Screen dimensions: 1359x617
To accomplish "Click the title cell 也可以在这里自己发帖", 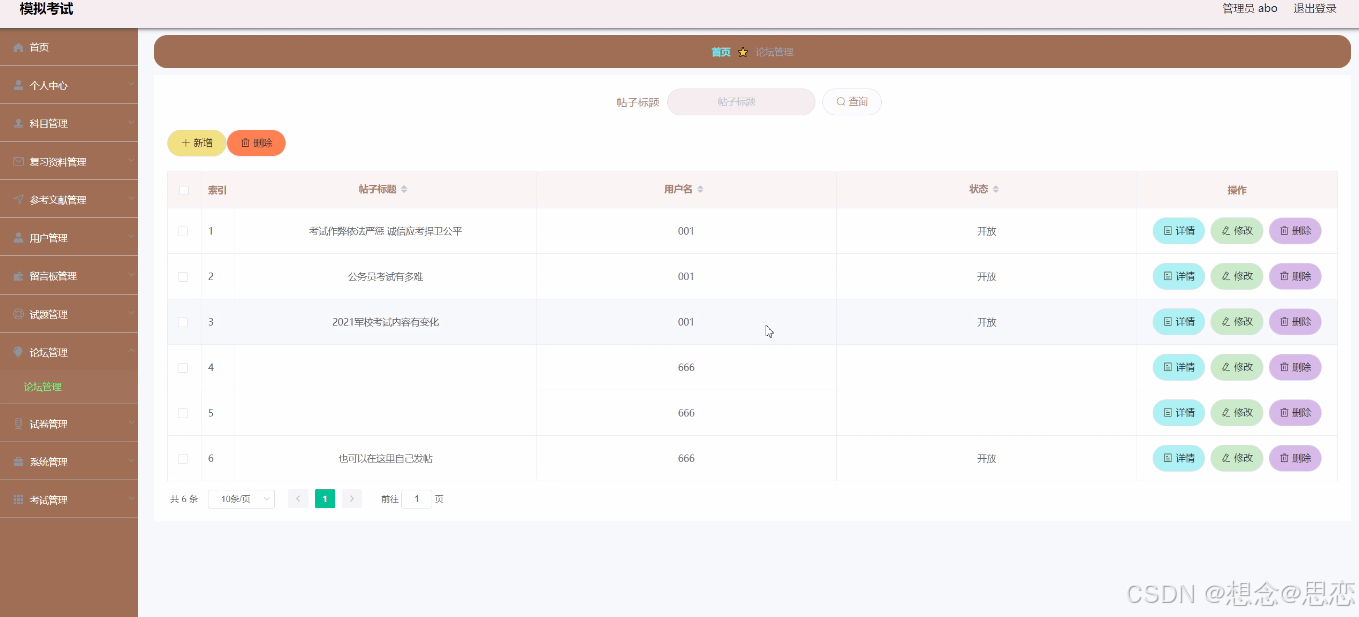I will tap(385, 458).
